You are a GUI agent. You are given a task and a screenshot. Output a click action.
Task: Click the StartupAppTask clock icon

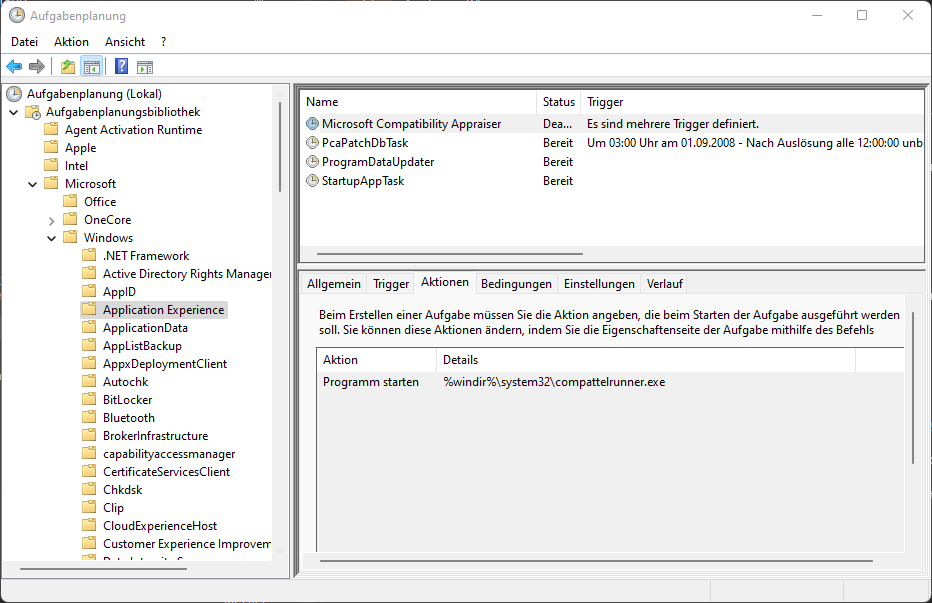coord(312,181)
